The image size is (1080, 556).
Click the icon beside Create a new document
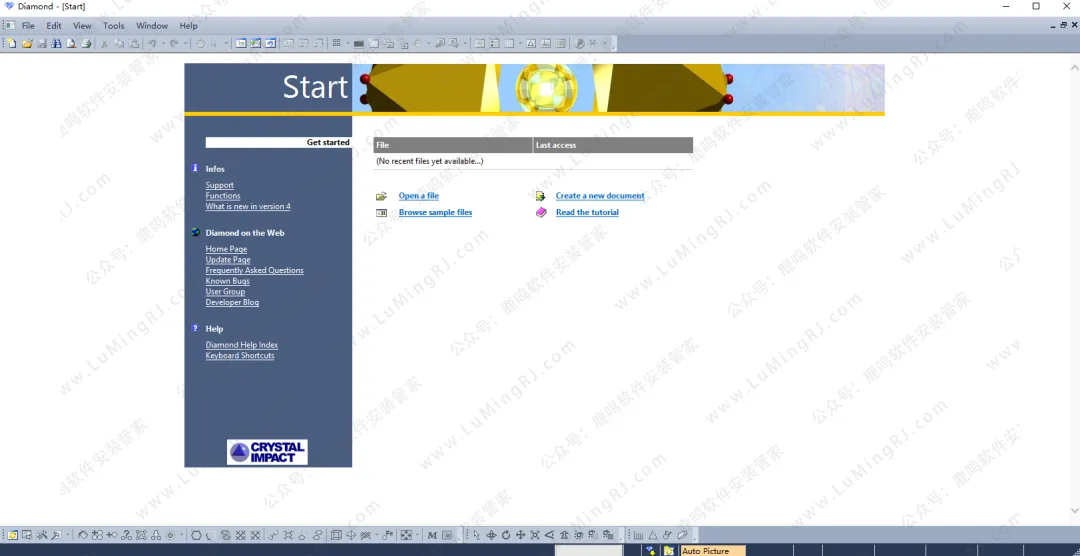(x=541, y=196)
